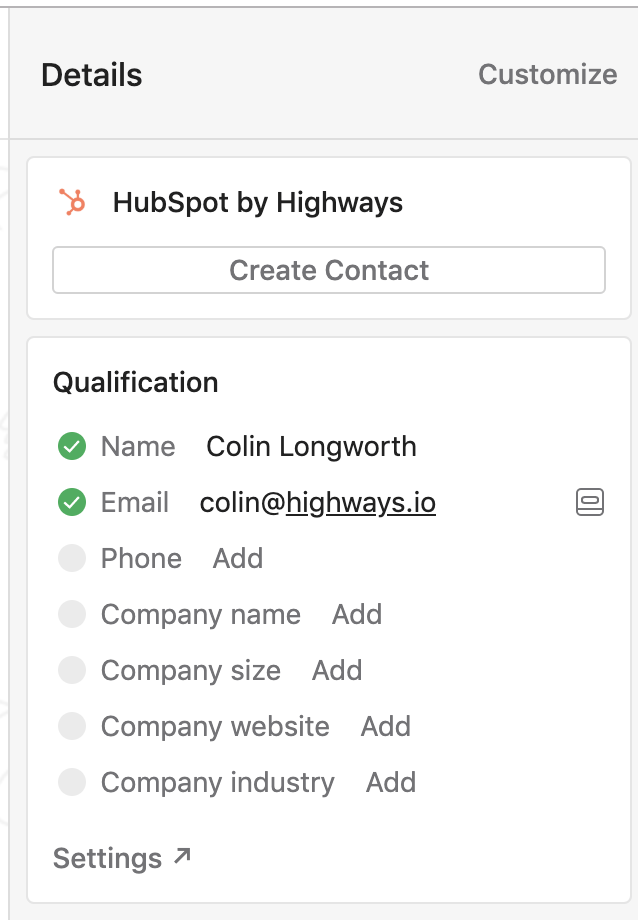The height and width of the screenshot is (920, 638).
Task: Add a company industry value
Action: (391, 782)
